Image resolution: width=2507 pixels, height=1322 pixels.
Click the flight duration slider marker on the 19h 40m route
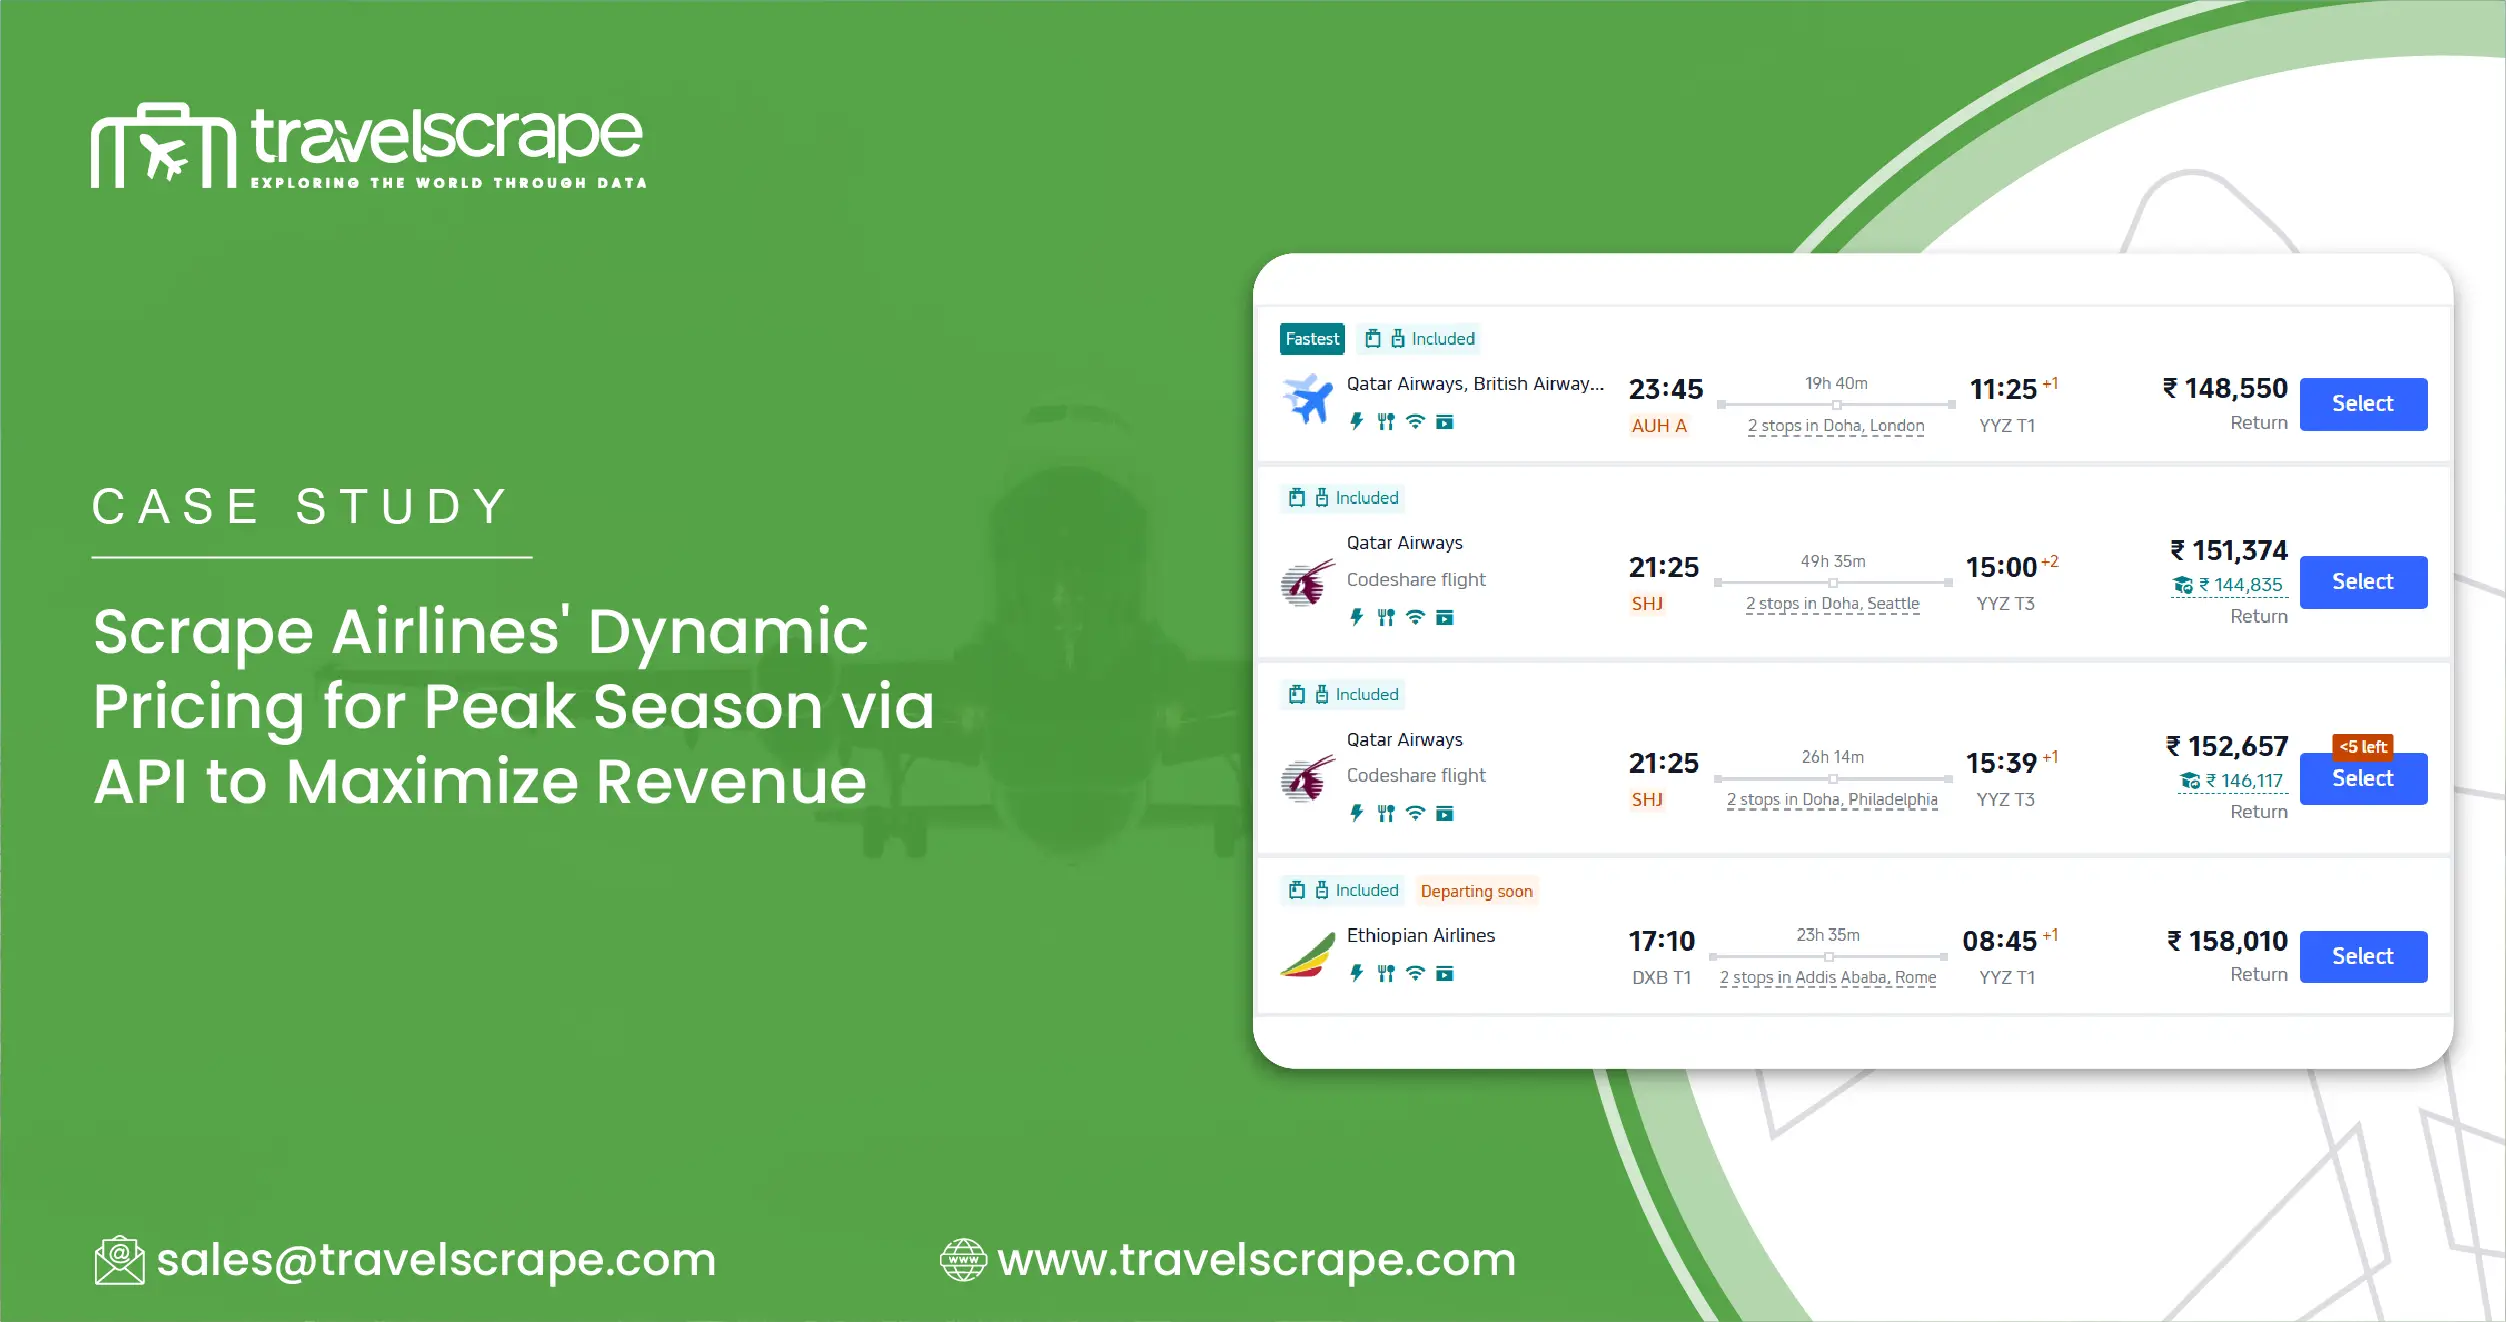pos(1836,404)
